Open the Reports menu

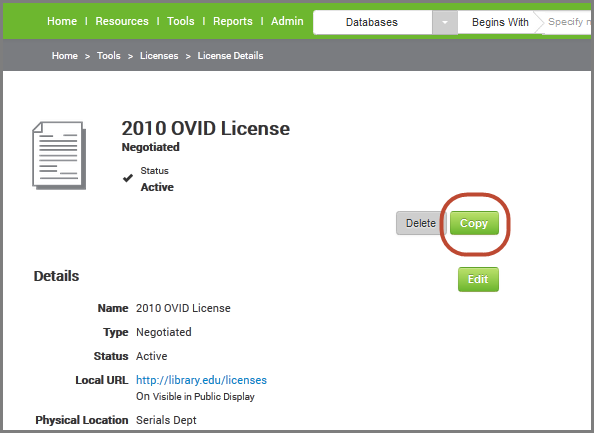pos(233,21)
